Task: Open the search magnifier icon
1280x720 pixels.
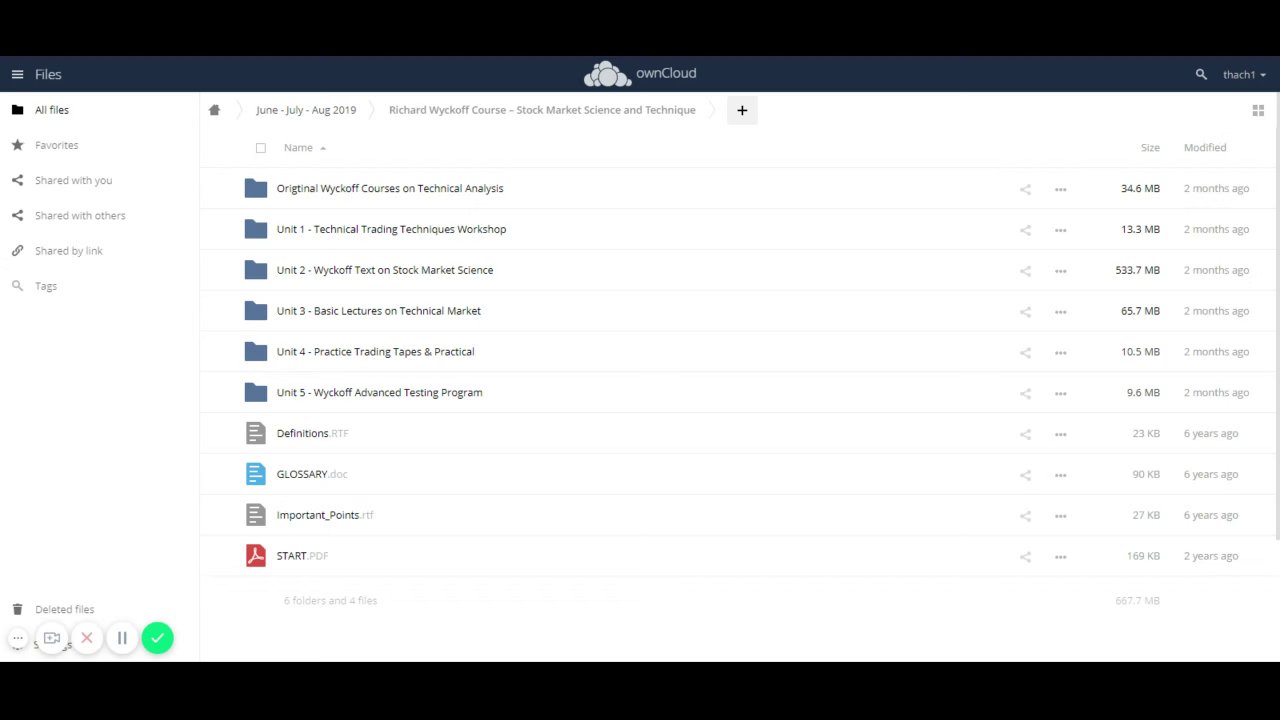Action: click(x=1201, y=74)
